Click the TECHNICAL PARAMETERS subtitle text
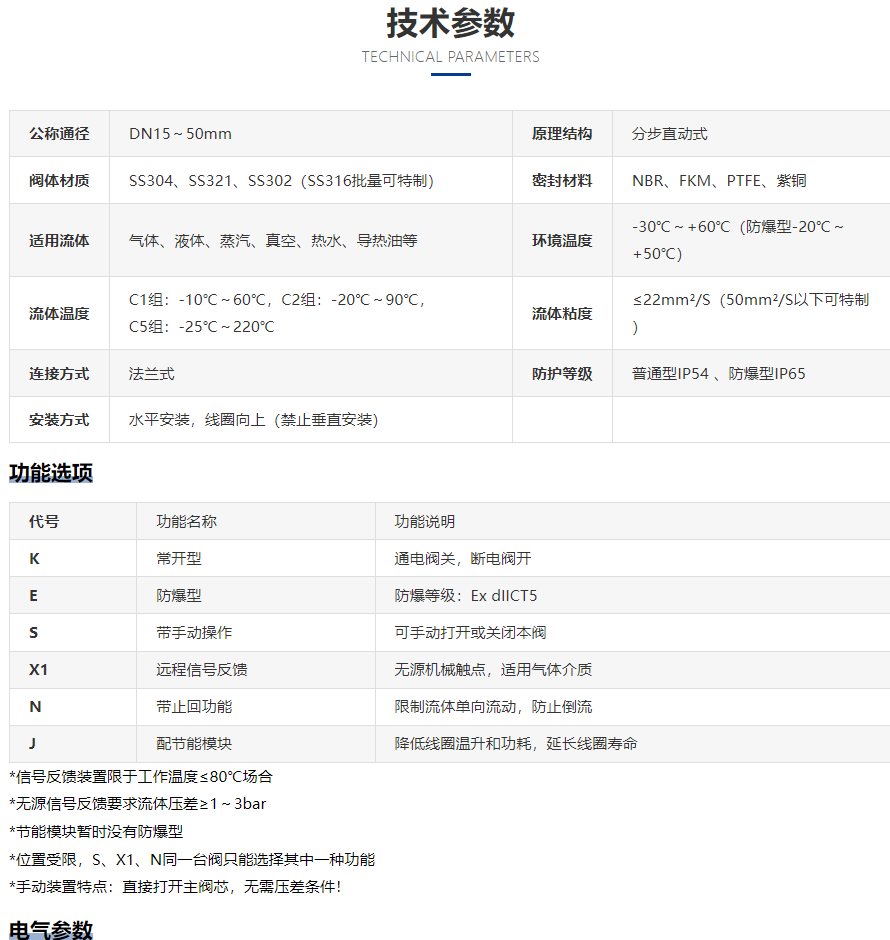This screenshot has width=890, height=940. 450,57
